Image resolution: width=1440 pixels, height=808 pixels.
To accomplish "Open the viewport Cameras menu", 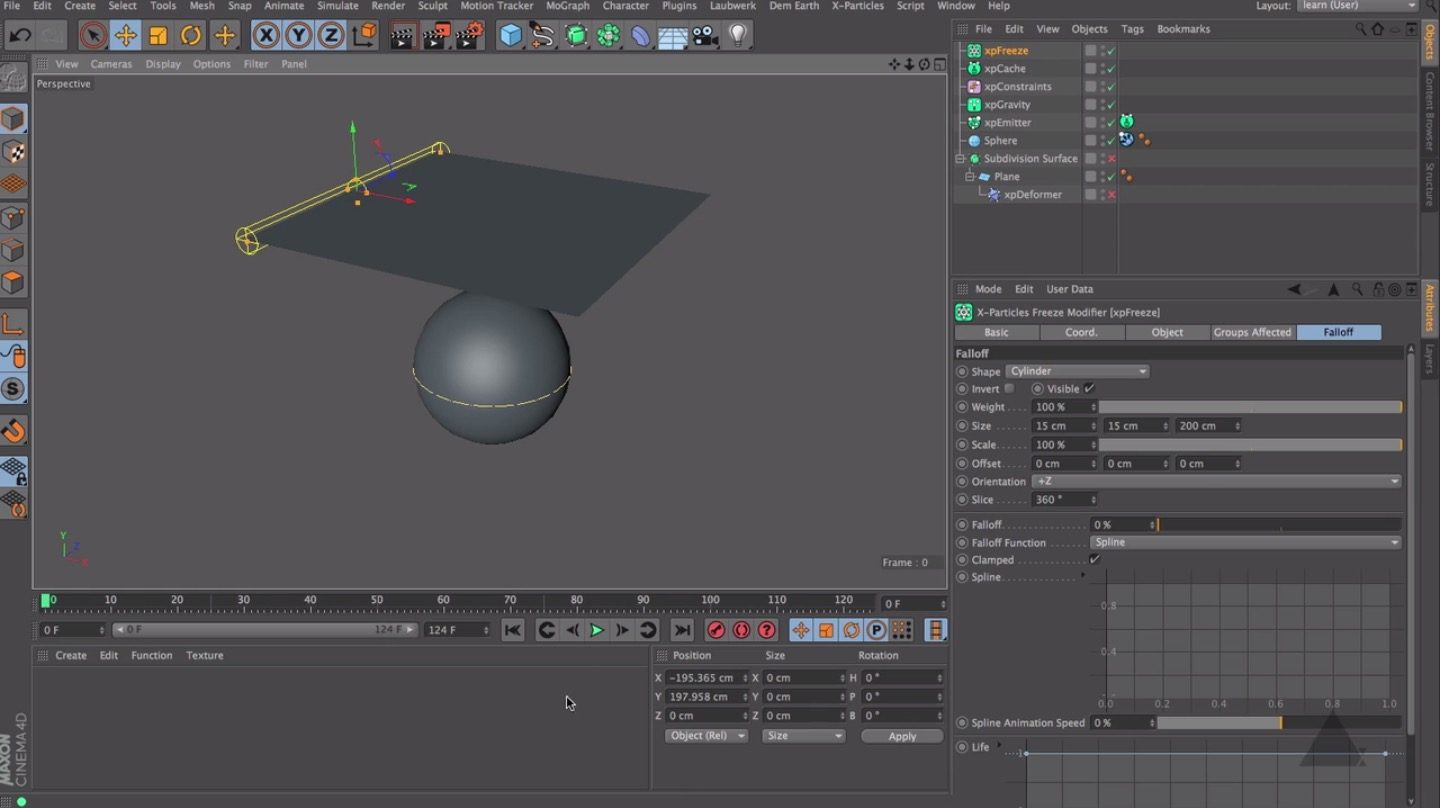I will pyautogui.click(x=111, y=64).
